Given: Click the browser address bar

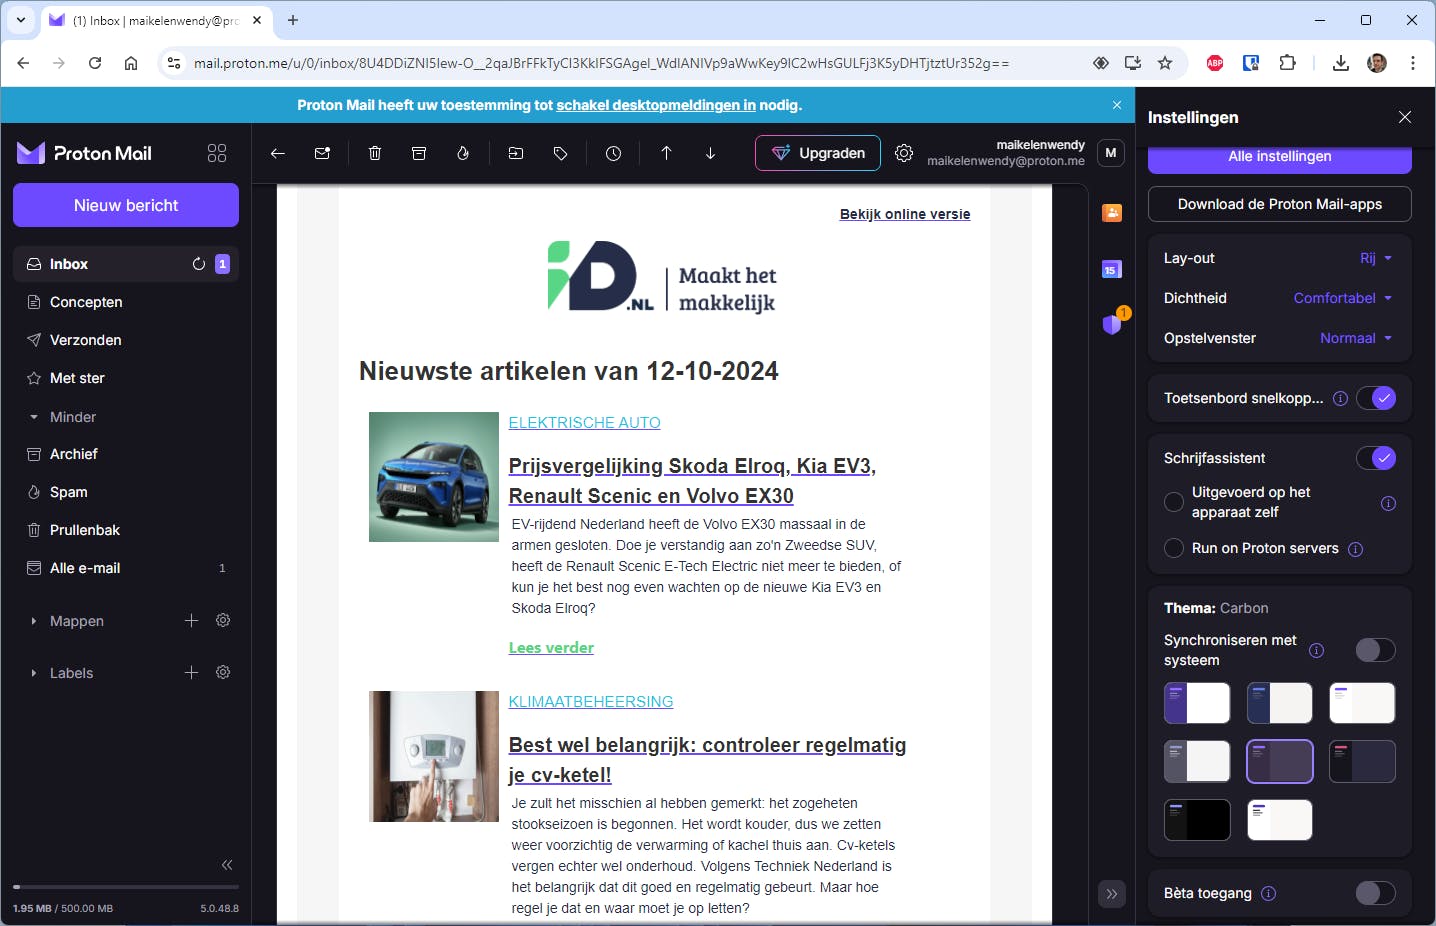Looking at the screenshot, I should pos(601,63).
